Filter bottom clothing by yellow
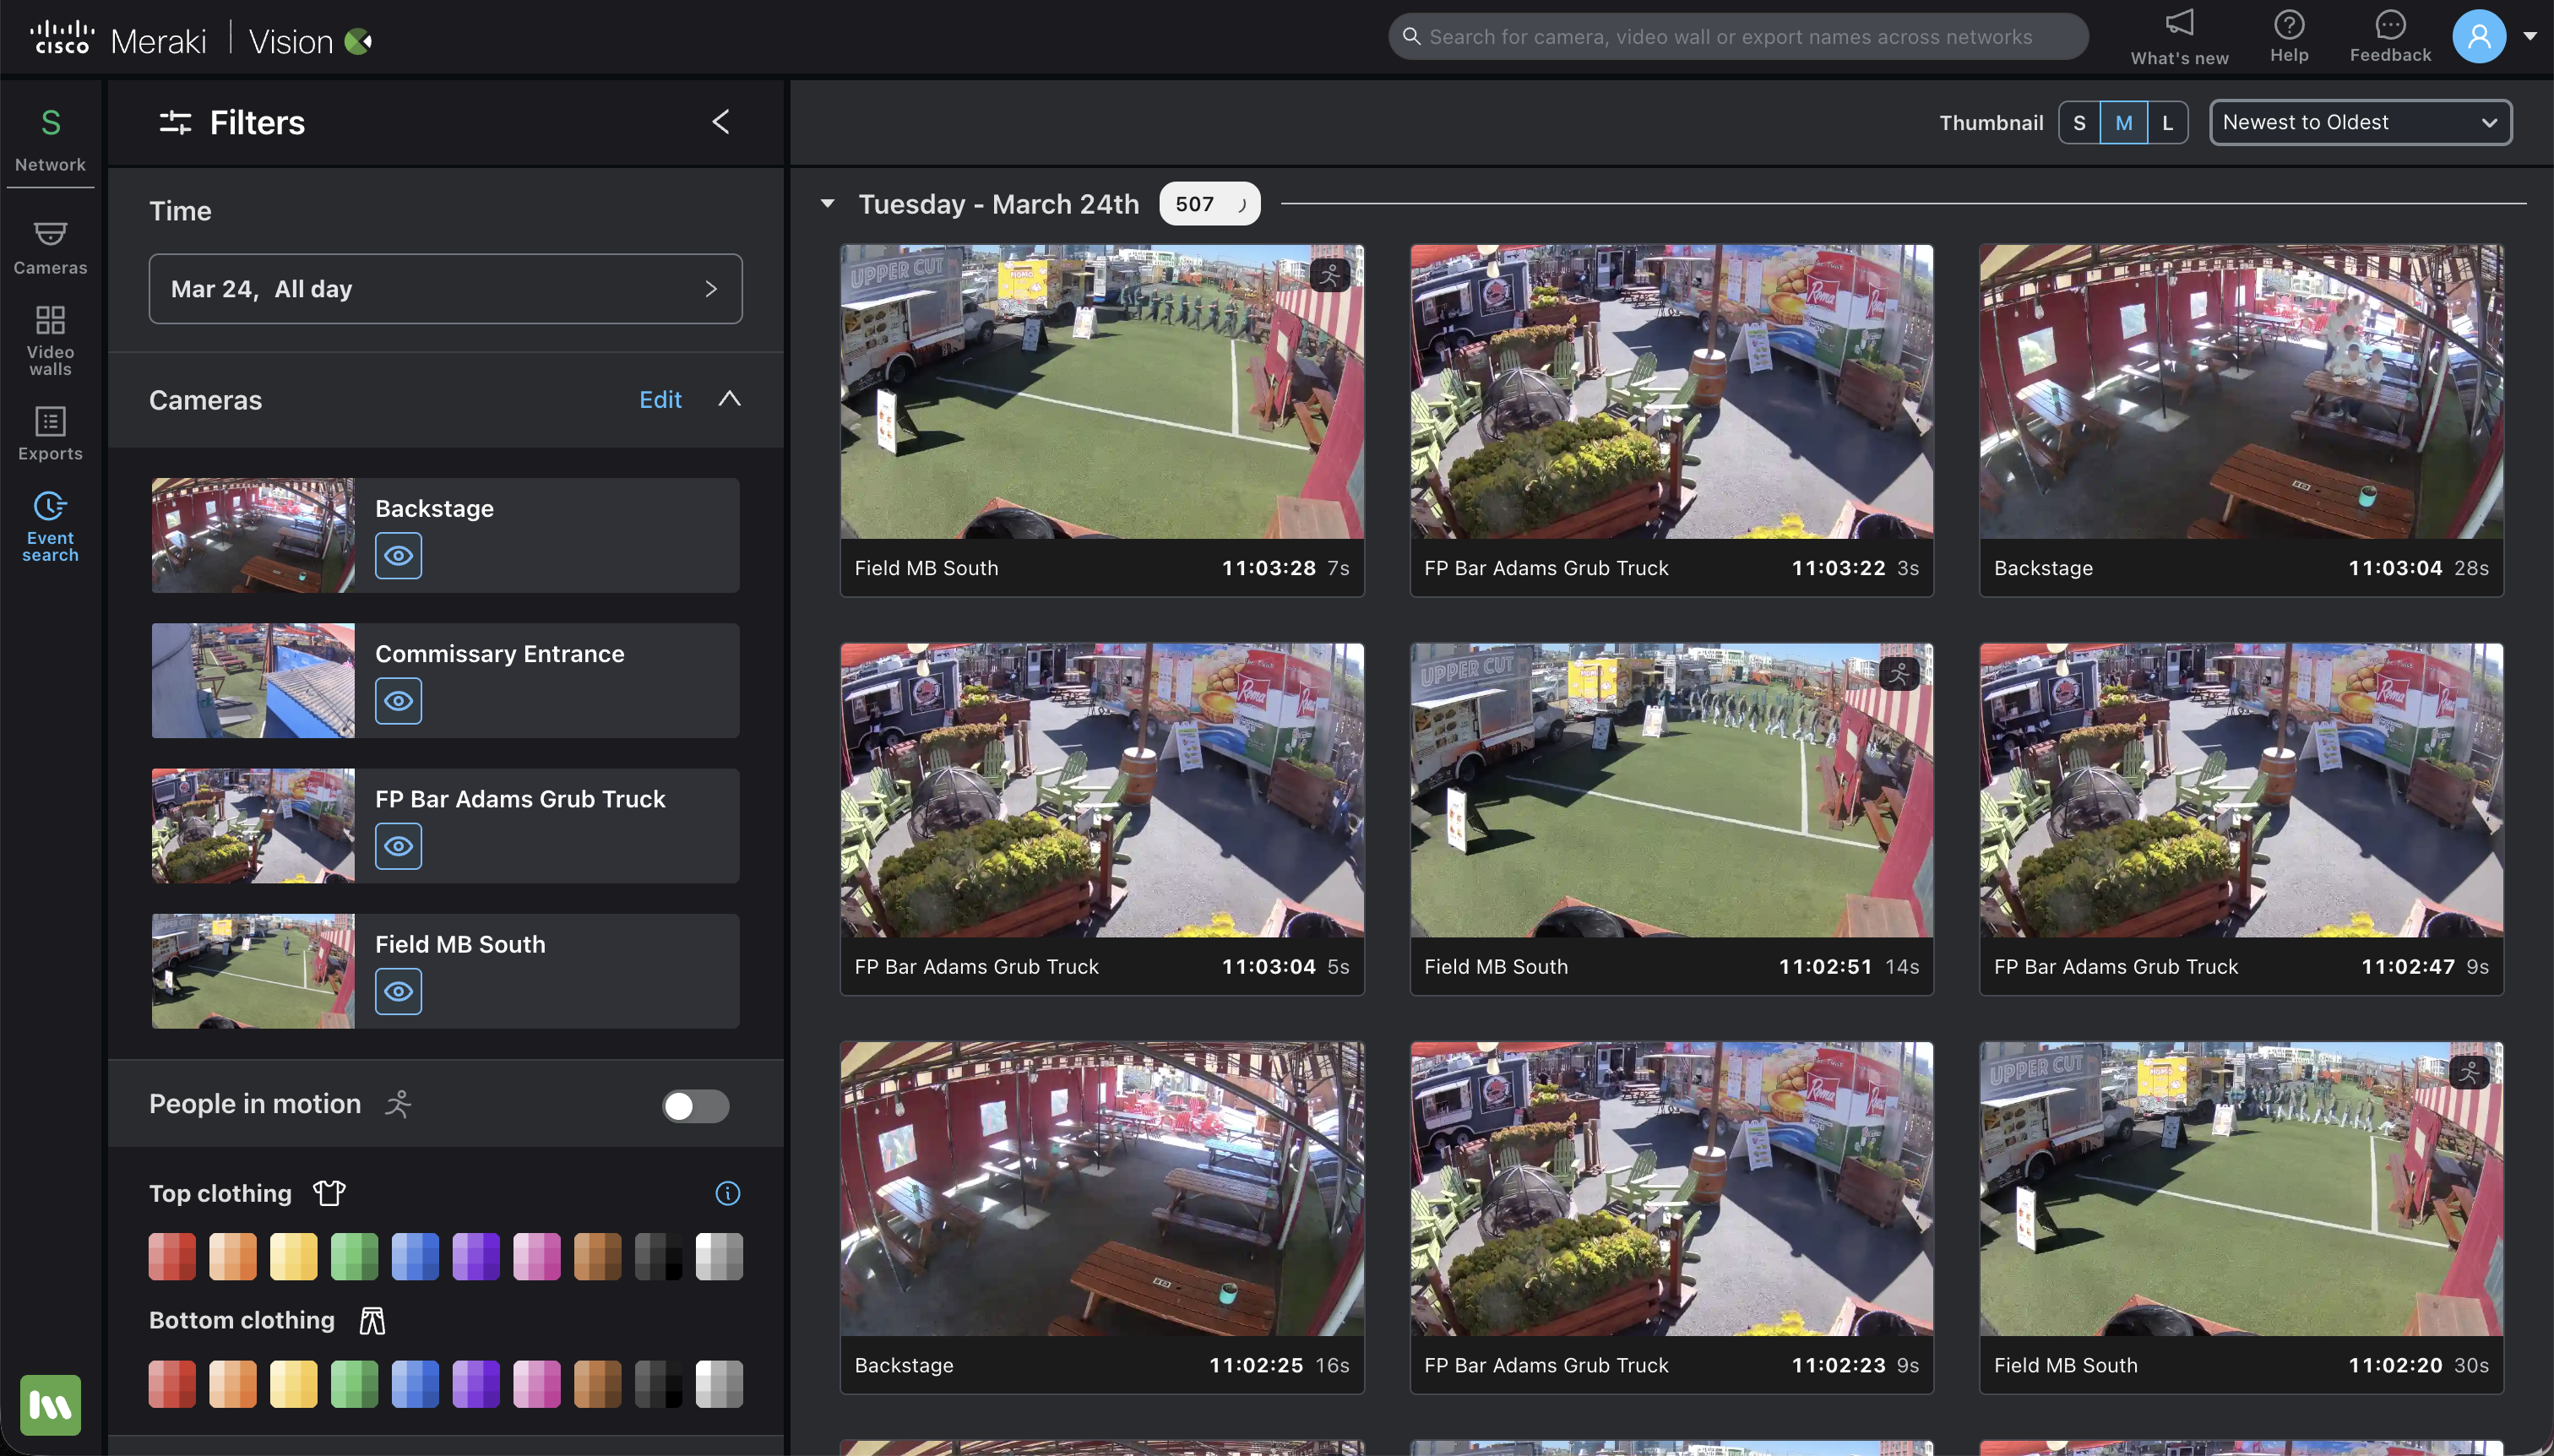 point(293,1384)
